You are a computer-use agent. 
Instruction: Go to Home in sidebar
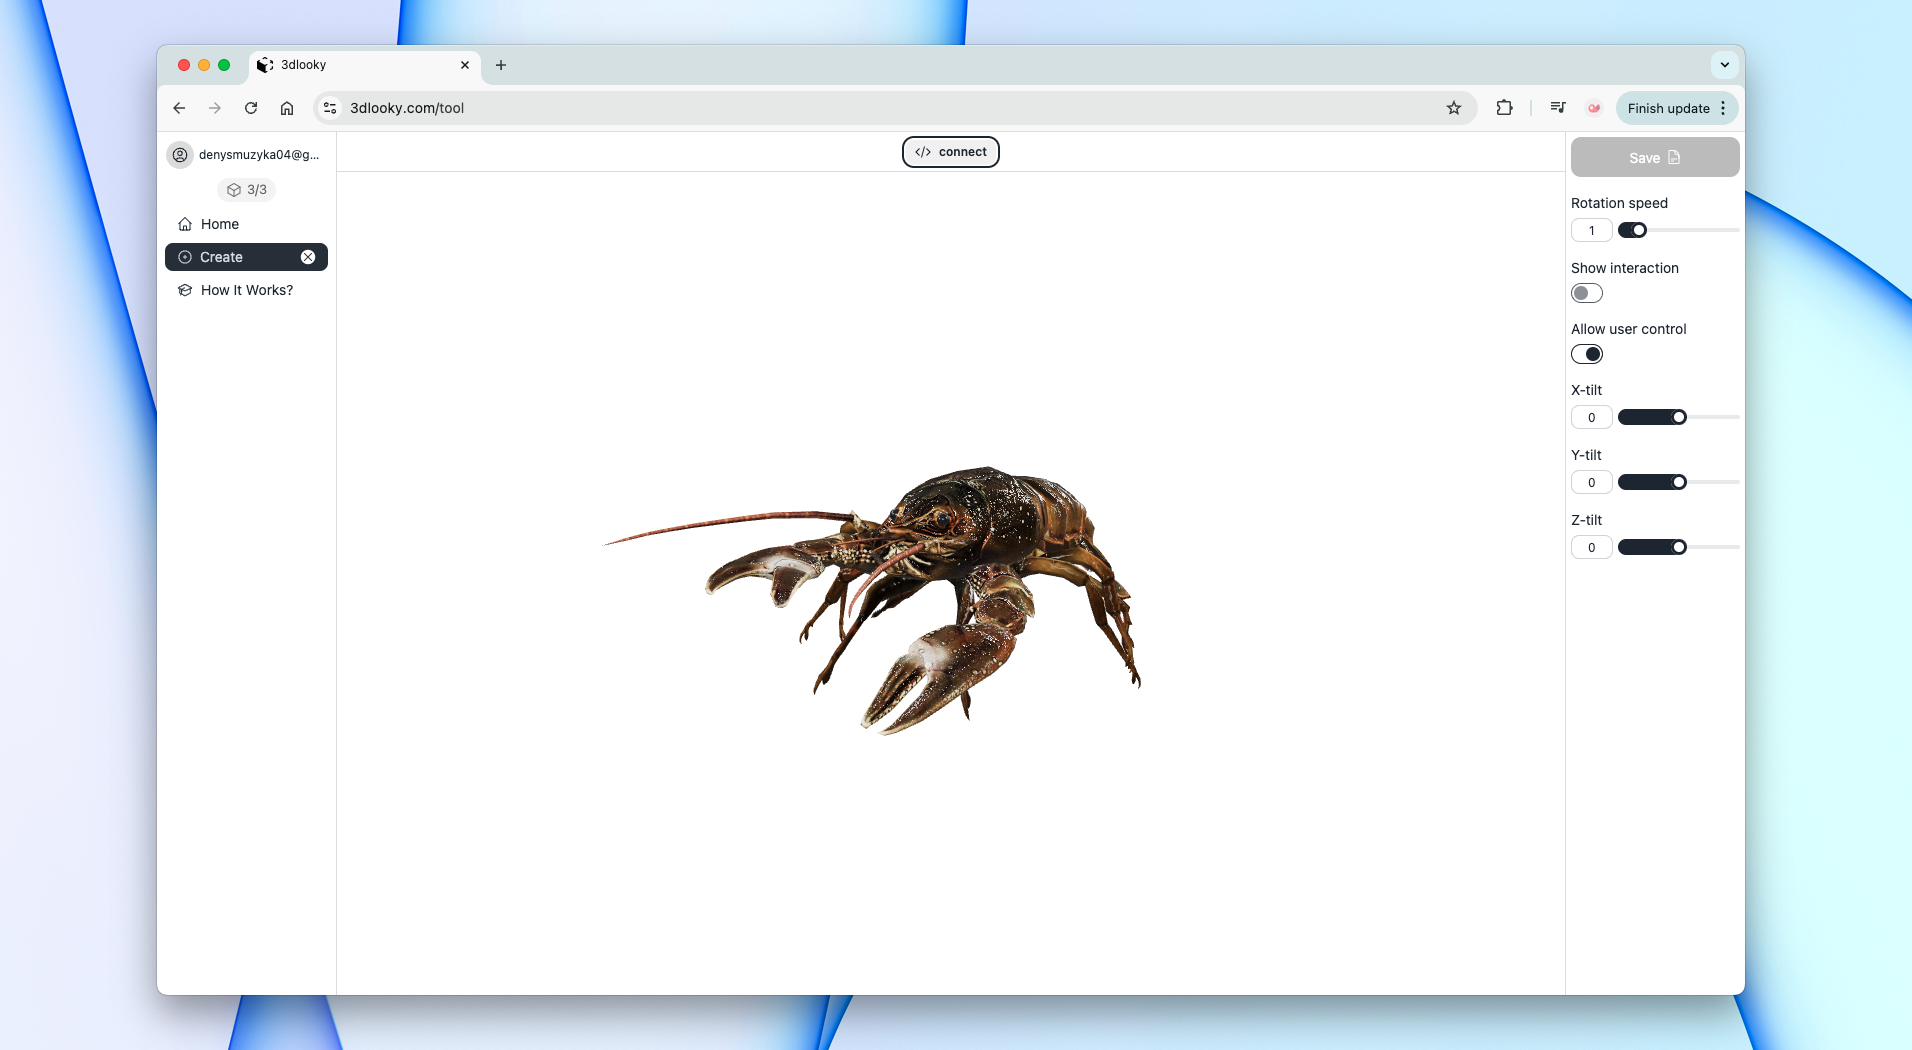(x=246, y=224)
